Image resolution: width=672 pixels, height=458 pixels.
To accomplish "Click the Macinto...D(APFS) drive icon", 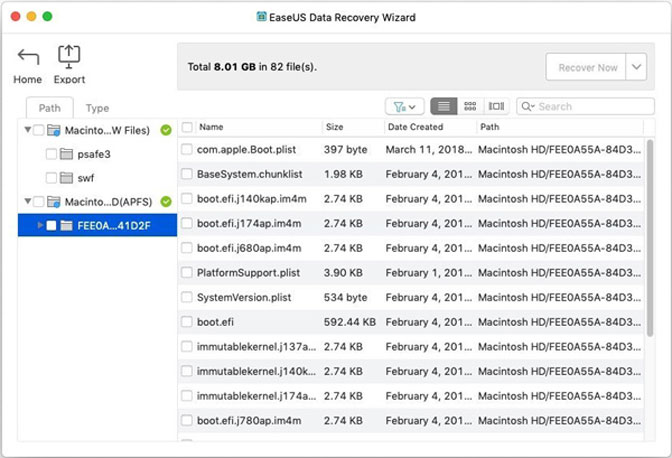I will (x=54, y=202).
